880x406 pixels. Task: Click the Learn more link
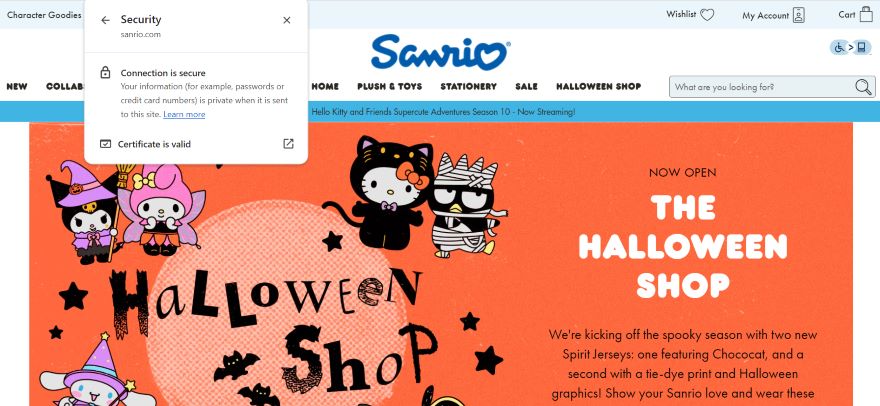(184, 115)
